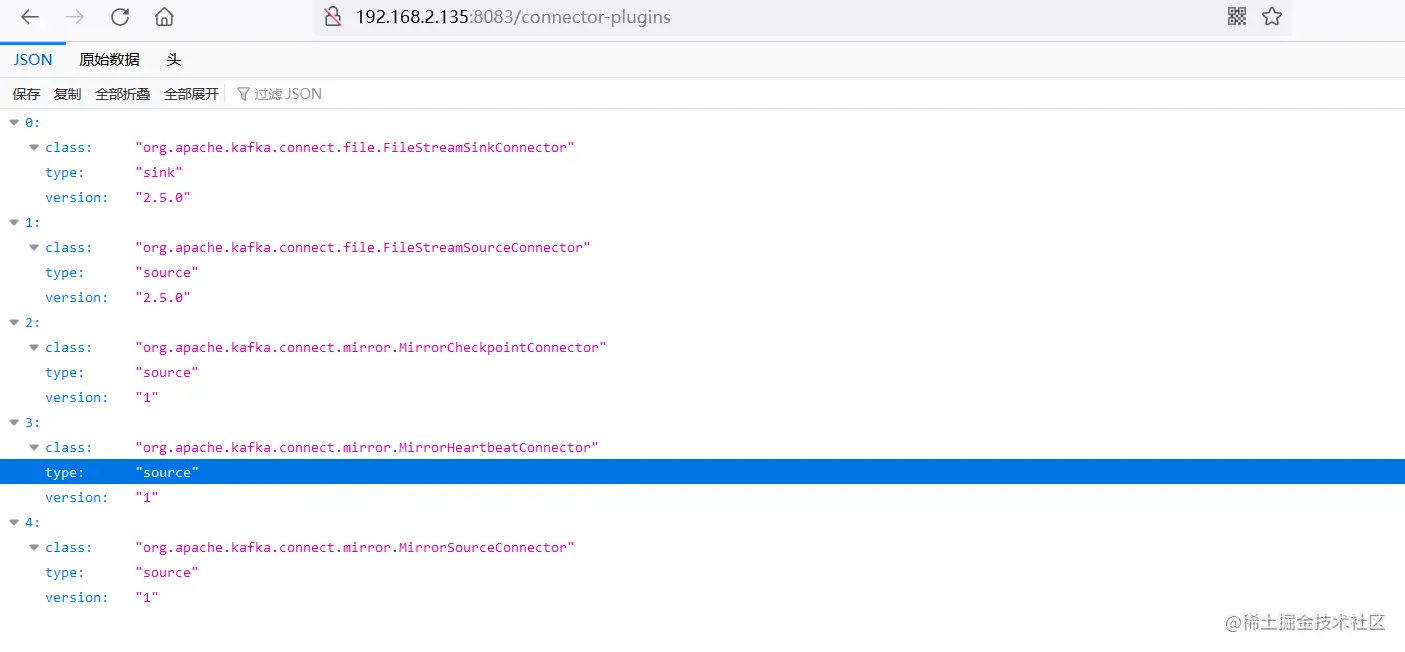The height and width of the screenshot is (652, 1405).
Task: Collapse array item 3
Action: [14, 422]
